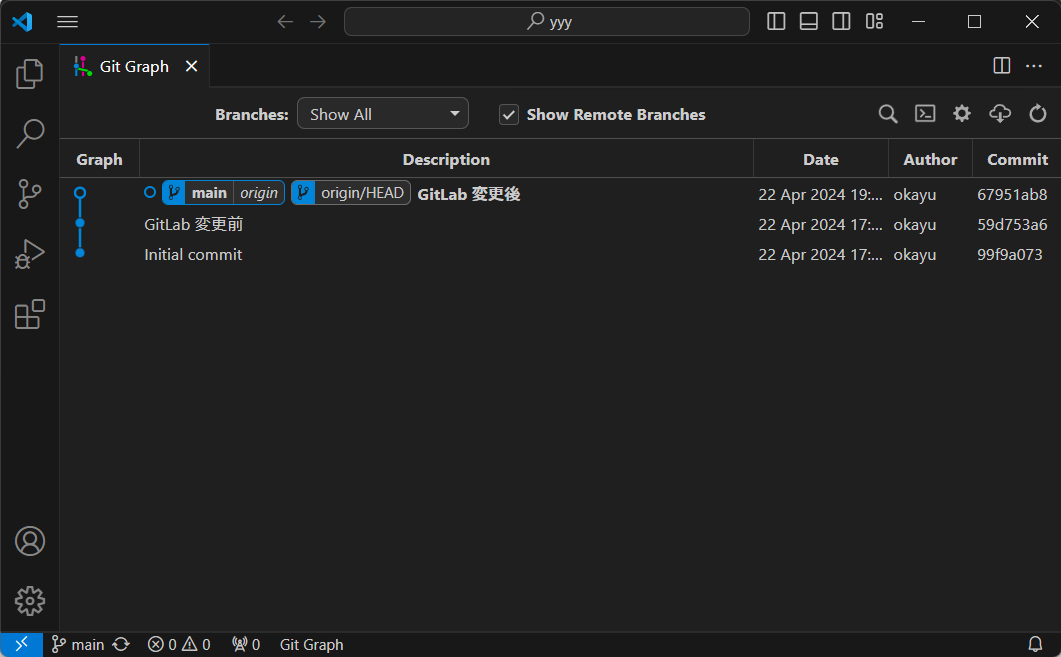Open the Customize Layout dropdown

point(874,20)
